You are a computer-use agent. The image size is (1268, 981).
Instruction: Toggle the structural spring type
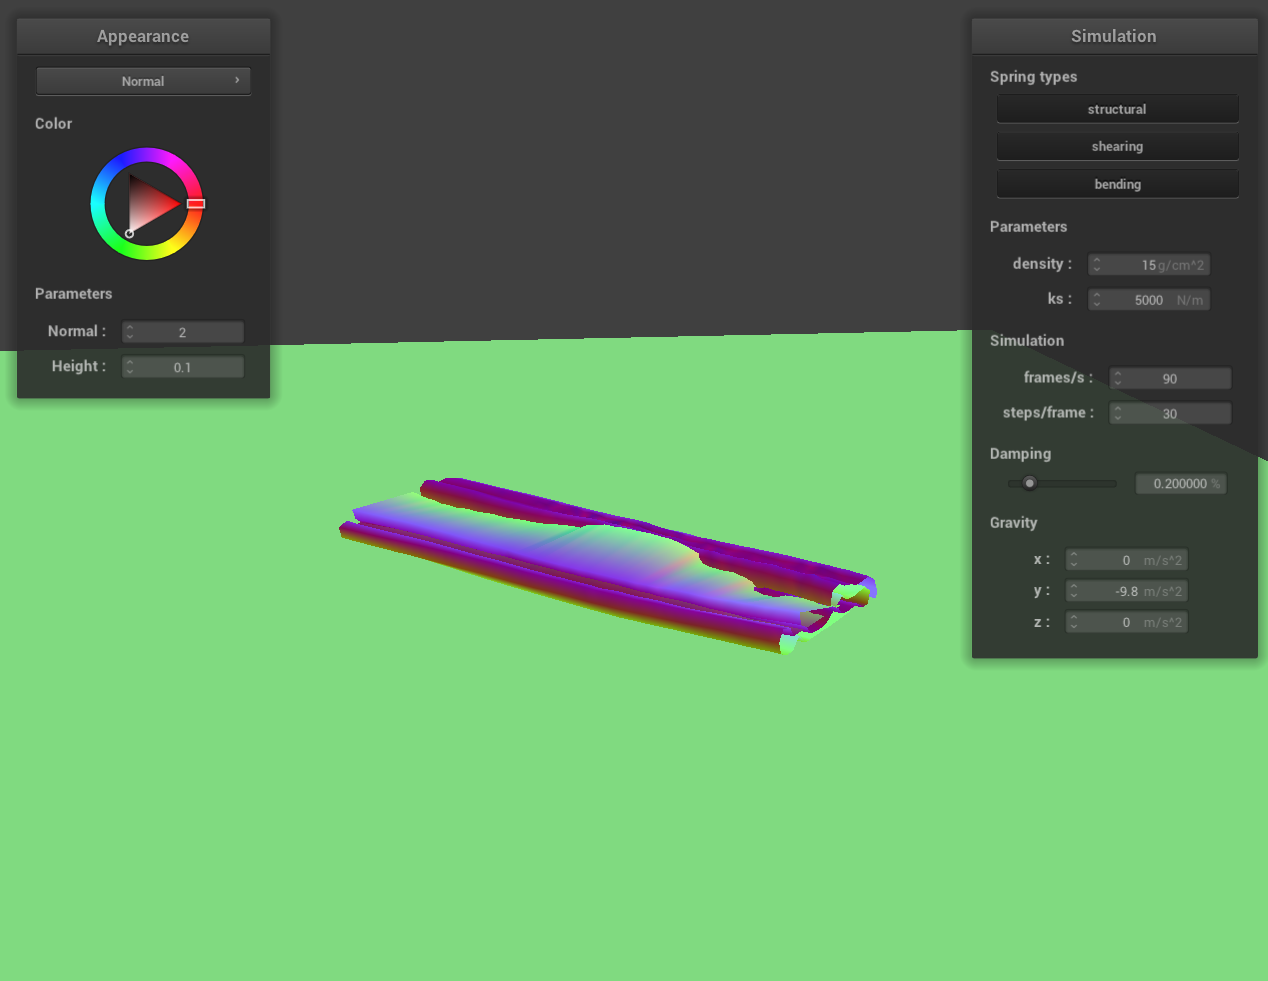click(1117, 109)
